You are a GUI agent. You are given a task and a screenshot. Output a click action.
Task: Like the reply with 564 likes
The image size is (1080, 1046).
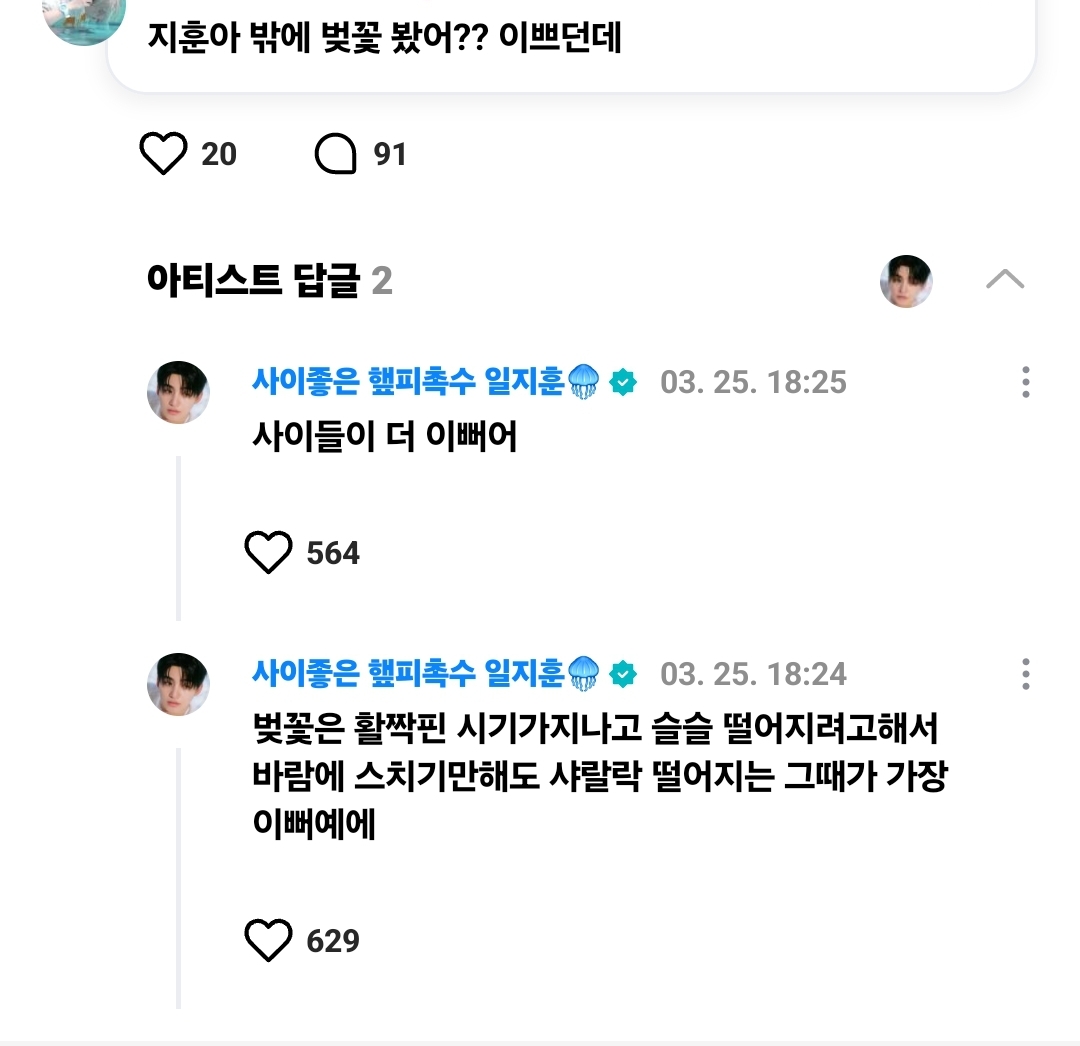pos(268,552)
